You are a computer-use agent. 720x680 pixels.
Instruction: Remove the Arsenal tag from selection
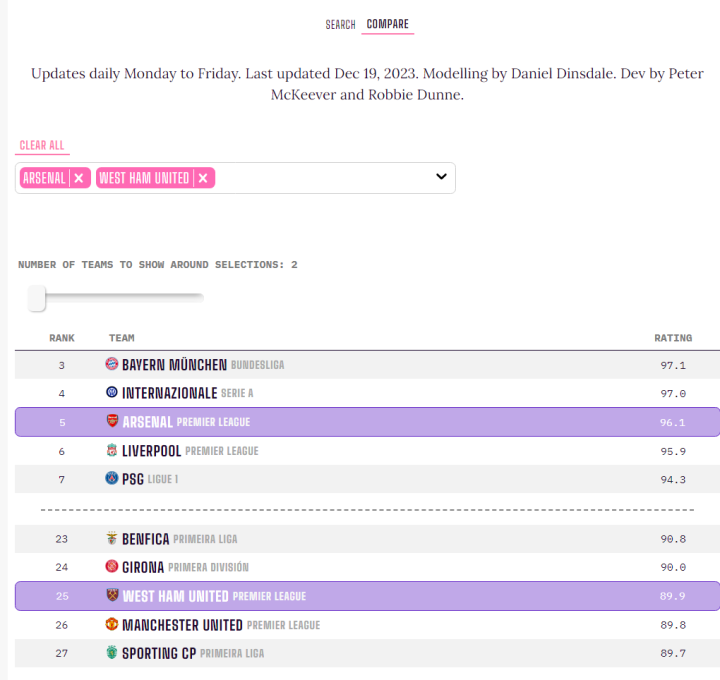coord(78,178)
